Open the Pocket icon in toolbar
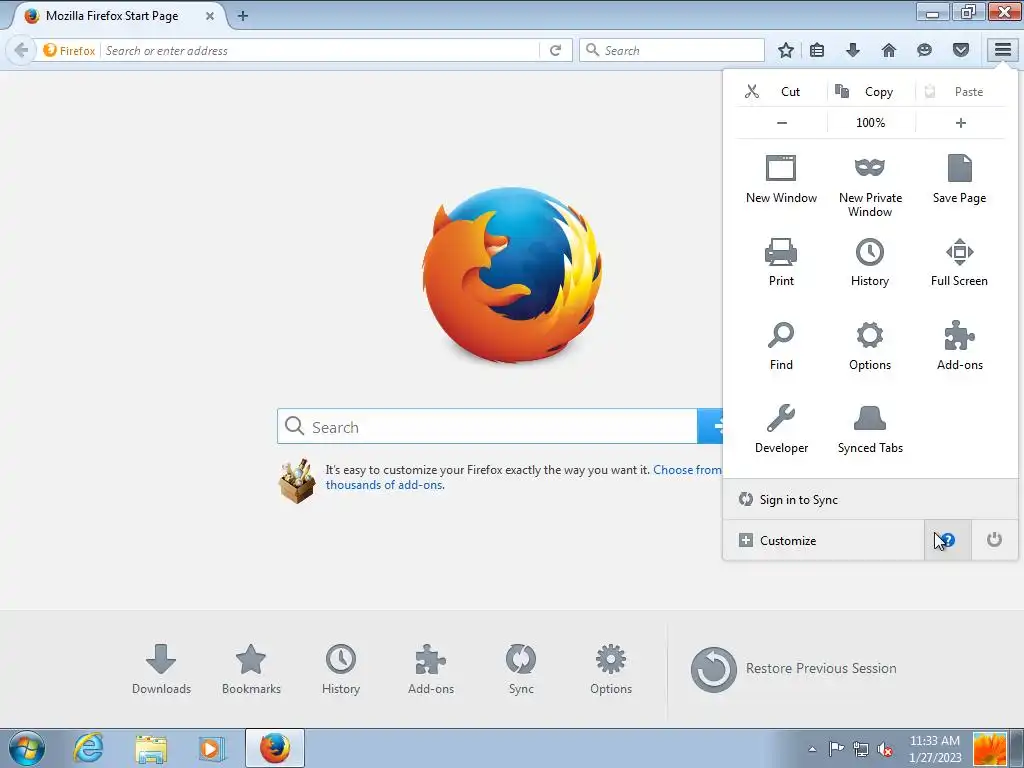Viewport: 1024px width, 768px height. pos(960,50)
